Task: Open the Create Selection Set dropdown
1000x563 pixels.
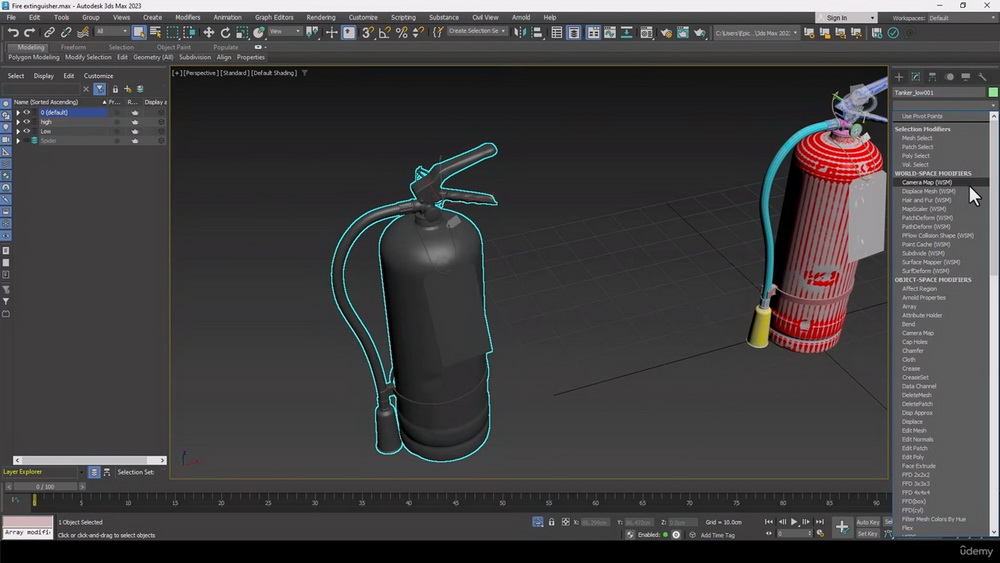Action: [x=476, y=31]
